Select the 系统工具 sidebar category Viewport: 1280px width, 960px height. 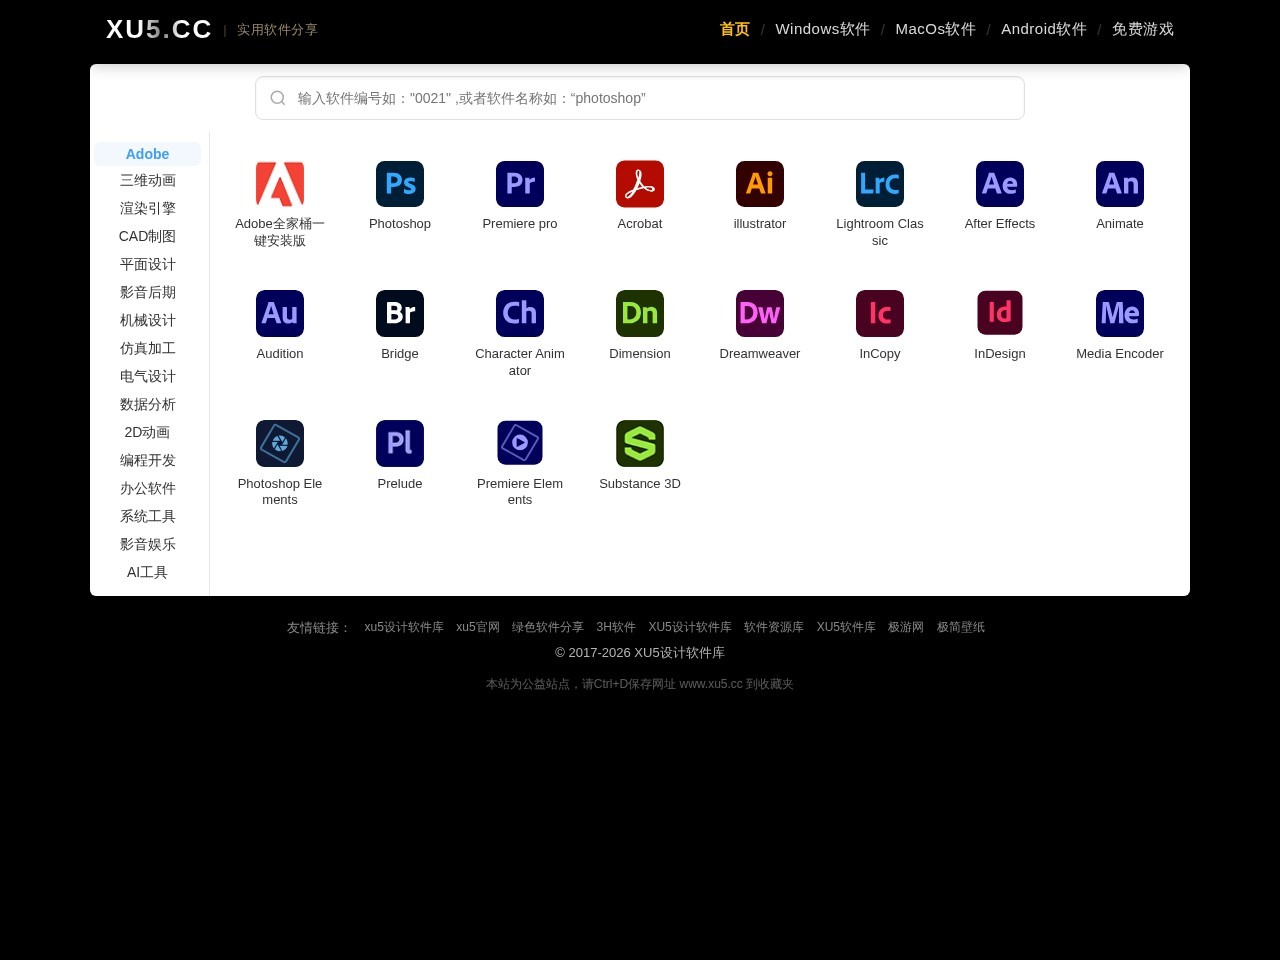[x=147, y=516]
